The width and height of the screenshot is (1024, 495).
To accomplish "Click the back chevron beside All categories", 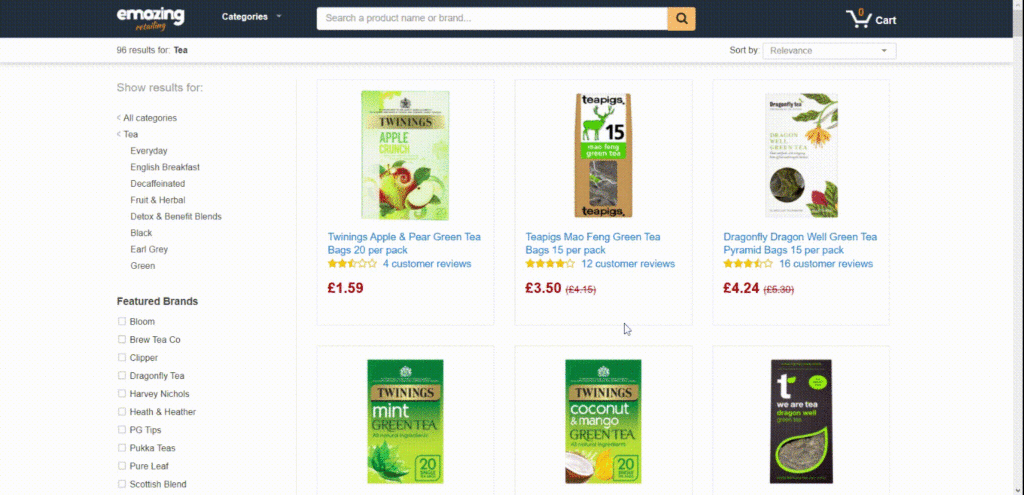I will tap(119, 118).
